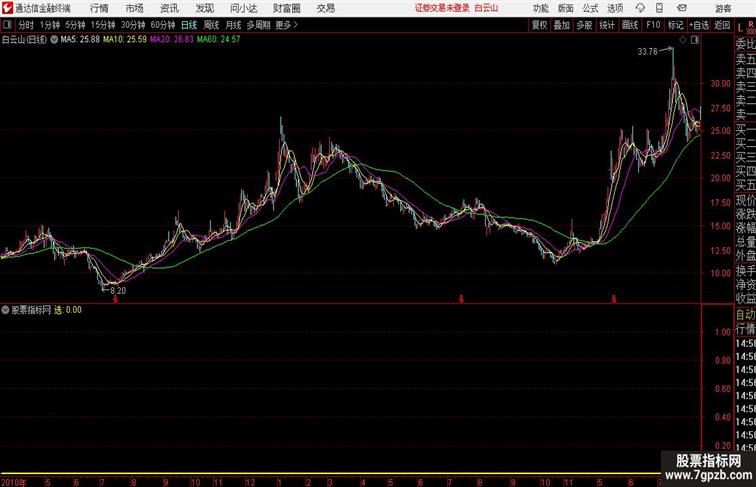Open the mail envelope icon
This screenshot has width=756, height=487.
click(x=682, y=8)
